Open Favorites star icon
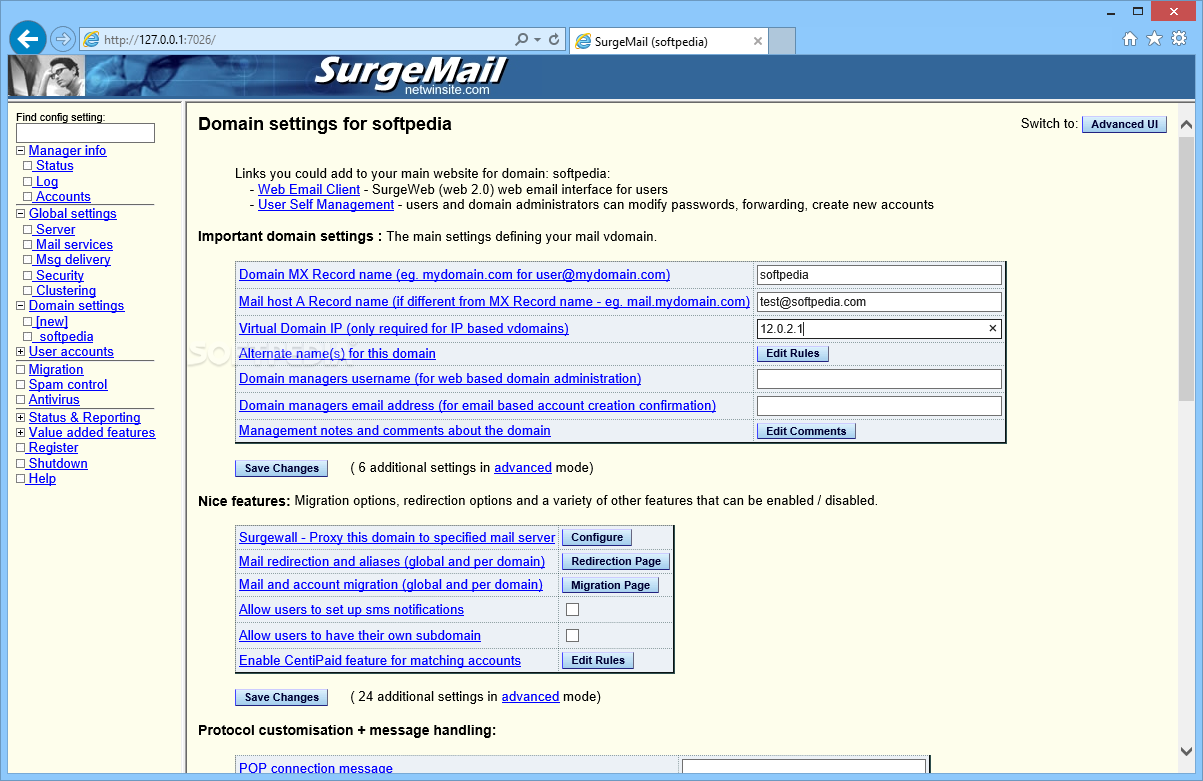Image resolution: width=1203 pixels, height=781 pixels. (x=1154, y=39)
